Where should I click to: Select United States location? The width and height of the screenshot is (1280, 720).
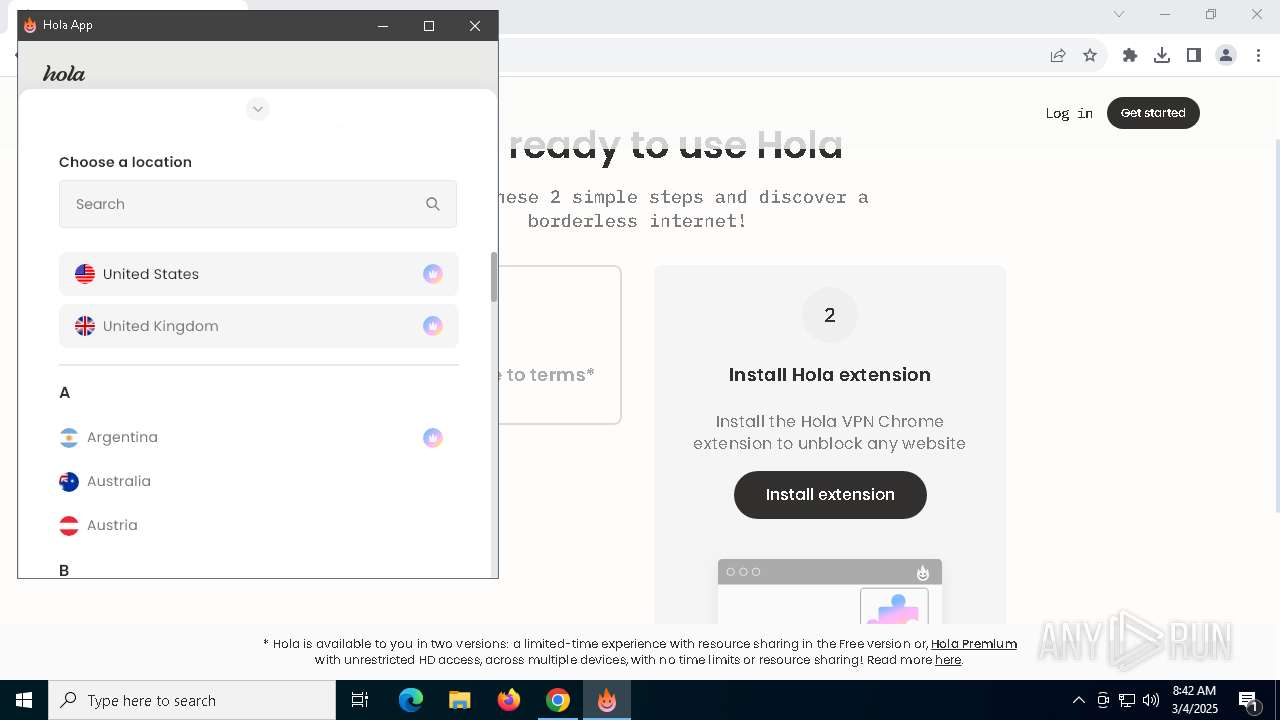click(258, 274)
